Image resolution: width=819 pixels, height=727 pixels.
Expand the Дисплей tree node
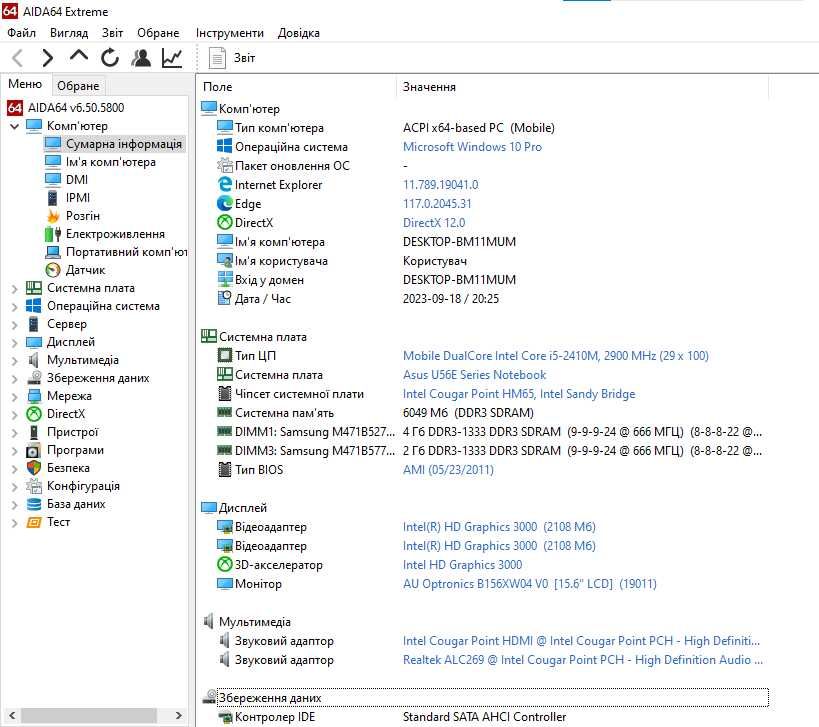click(x=15, y=343)
